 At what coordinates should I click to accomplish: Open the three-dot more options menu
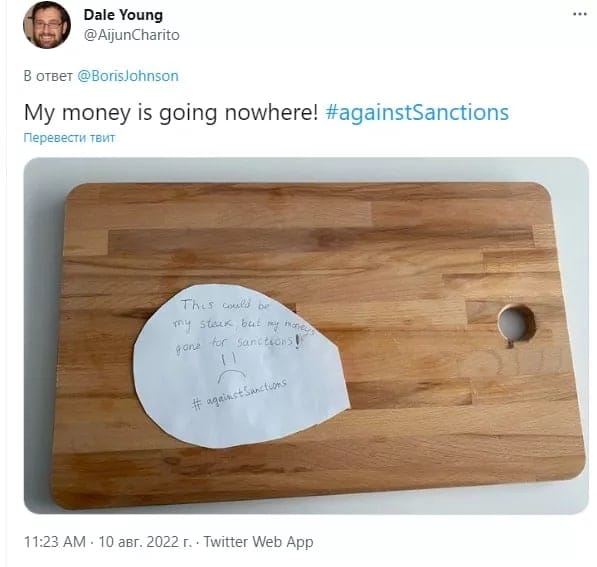(x=579, y=14)
